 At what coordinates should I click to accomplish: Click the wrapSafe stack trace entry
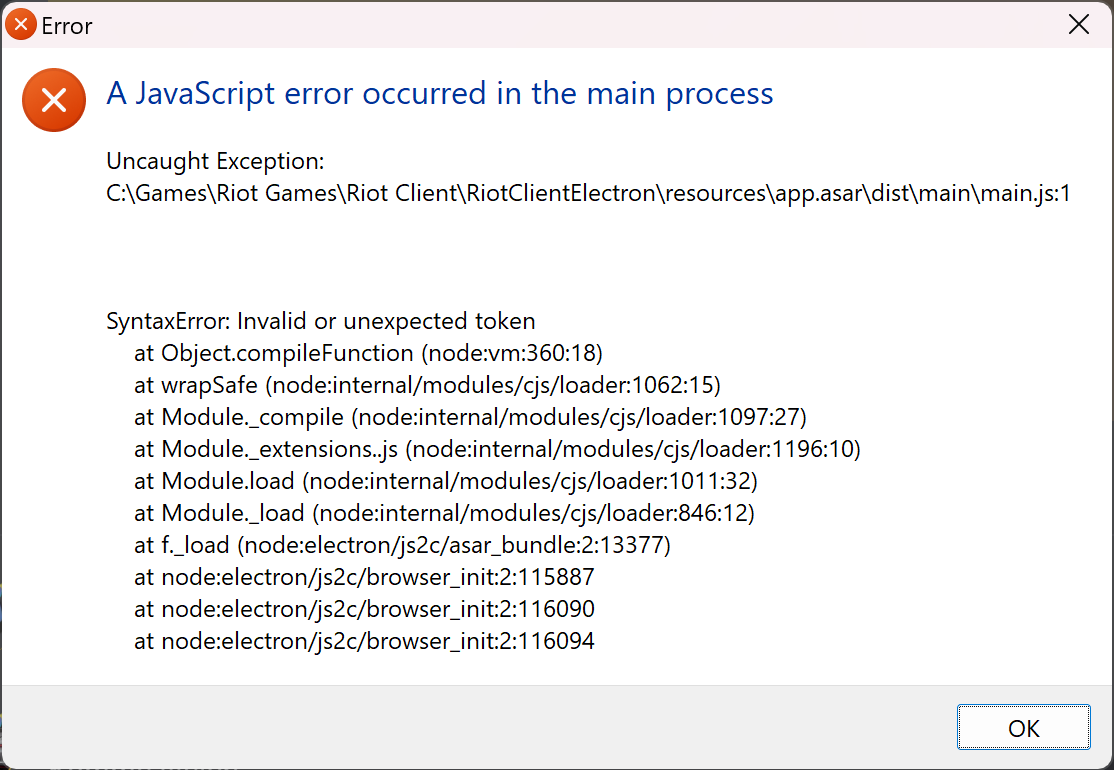pos(425,385)
